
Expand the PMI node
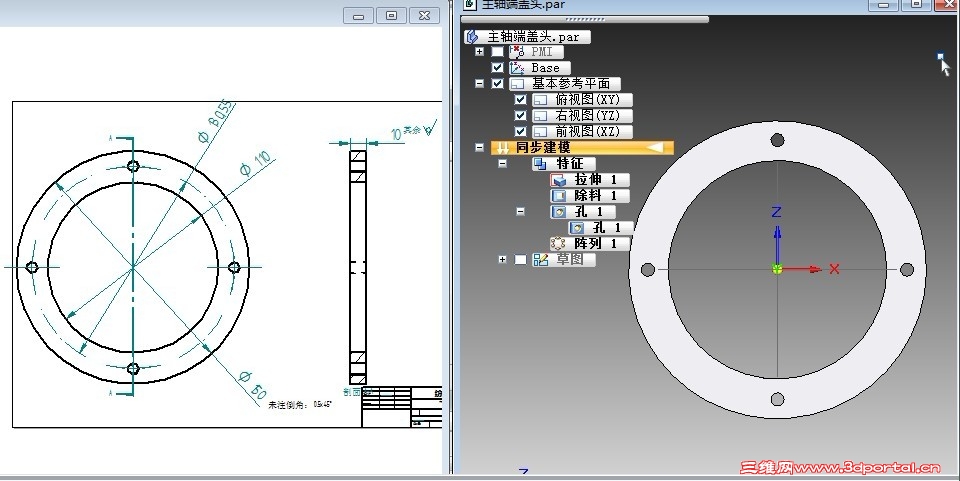point(479,51)
